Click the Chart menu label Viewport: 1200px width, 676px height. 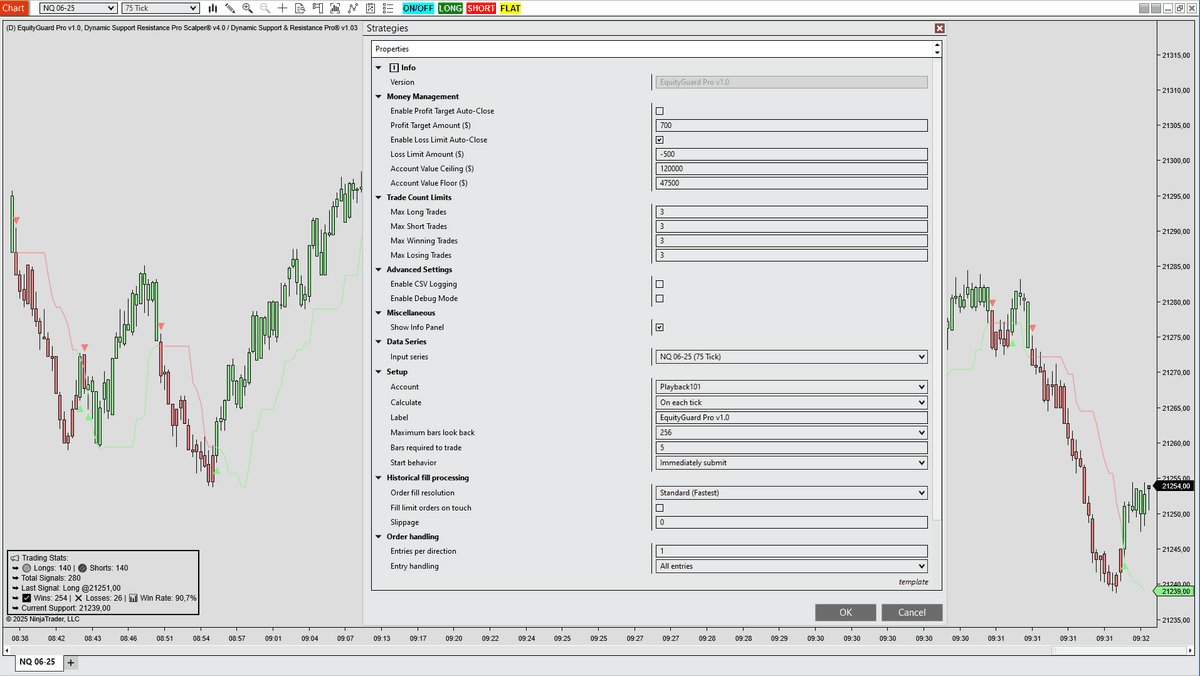[14, 8]
